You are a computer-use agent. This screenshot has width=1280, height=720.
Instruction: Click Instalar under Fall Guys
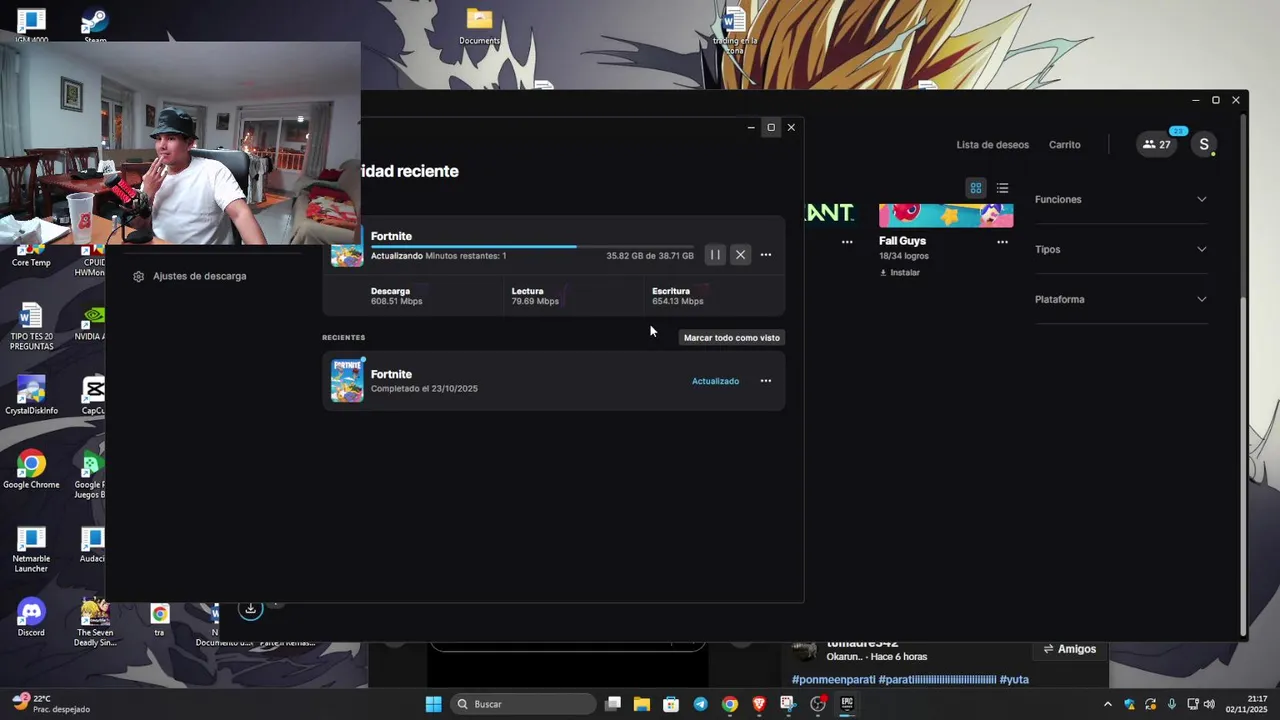pyautogui.click(x=900, y=272)
